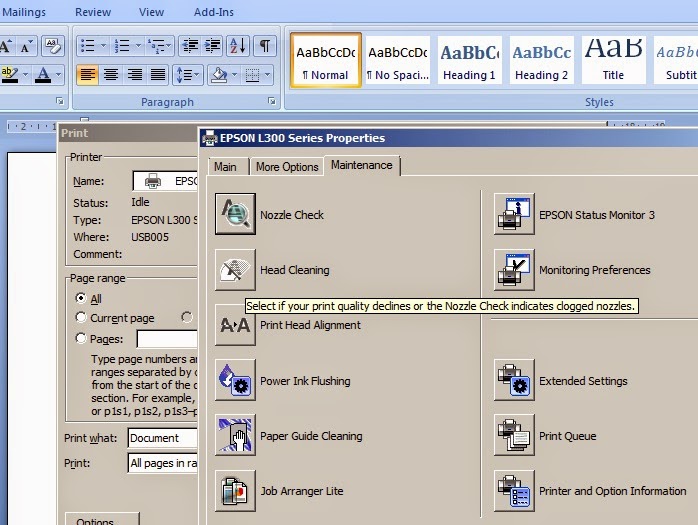Click the Text Highlight Color icon
Screen dimensions: 698x525
(9, 74)
